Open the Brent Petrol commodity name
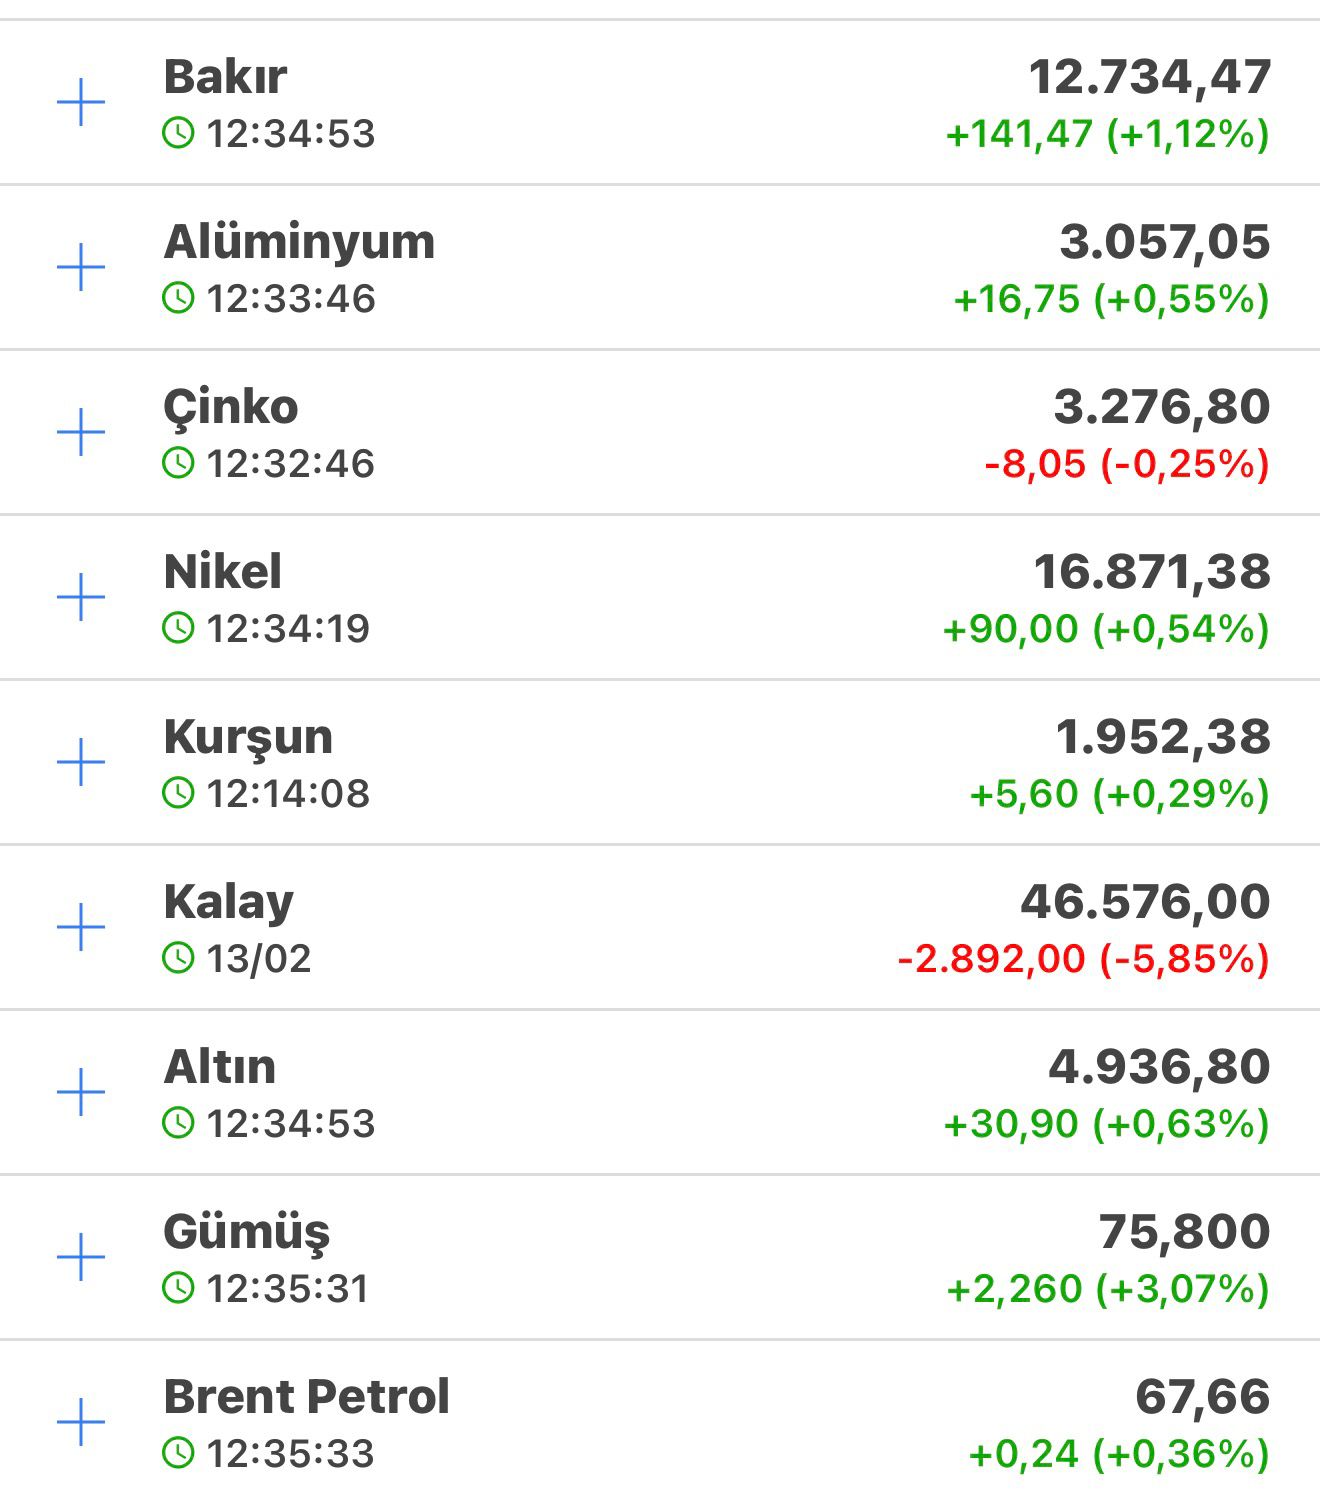 tap(306, 1396)
